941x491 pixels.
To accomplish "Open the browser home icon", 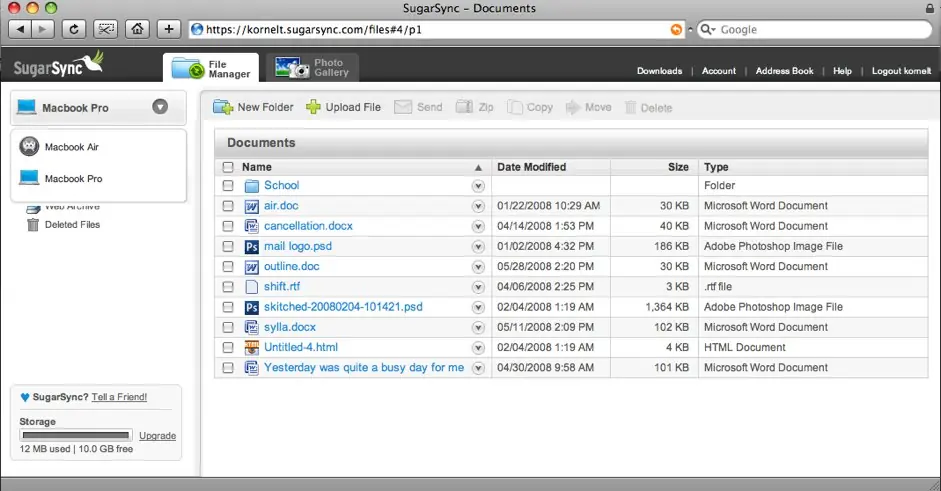I will click(x=137, y=29).
